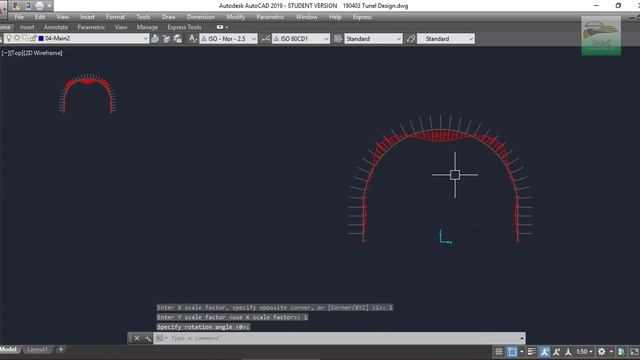
Task: Open the workspace gear dropdown arrow
Action: tap(611, 351)
